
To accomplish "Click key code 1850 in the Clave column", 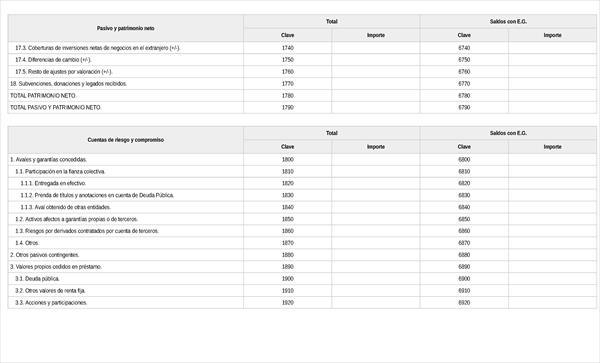I will (287, 219).
